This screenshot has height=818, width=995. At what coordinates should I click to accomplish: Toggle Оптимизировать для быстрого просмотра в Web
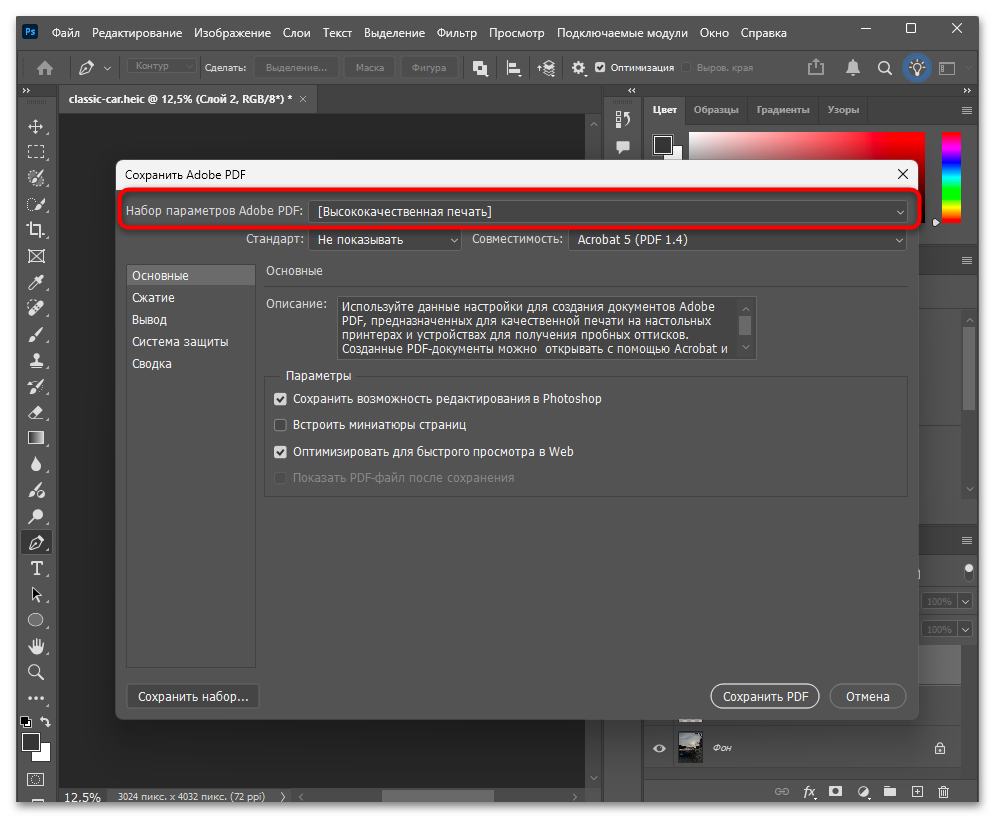click(280, 452)
